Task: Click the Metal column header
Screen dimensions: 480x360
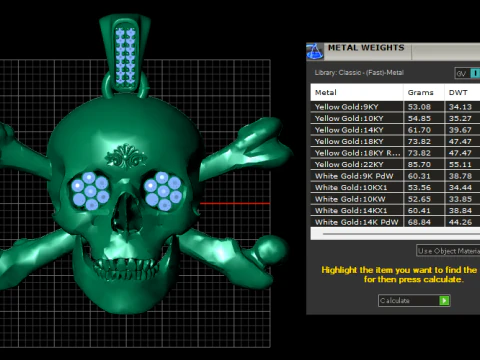Action: tap(357, 92)
